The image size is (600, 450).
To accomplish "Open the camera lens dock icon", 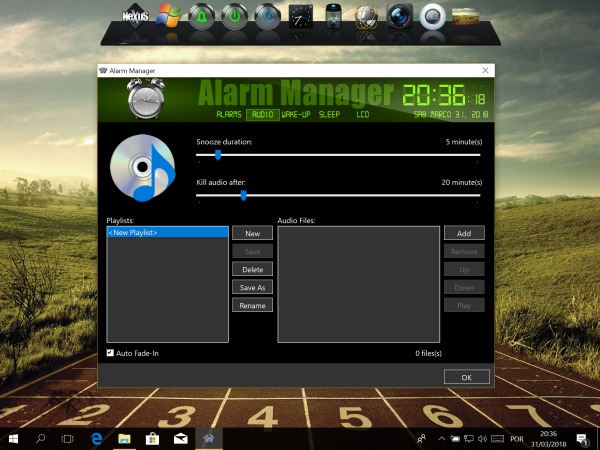I will [x=399, y=16].
